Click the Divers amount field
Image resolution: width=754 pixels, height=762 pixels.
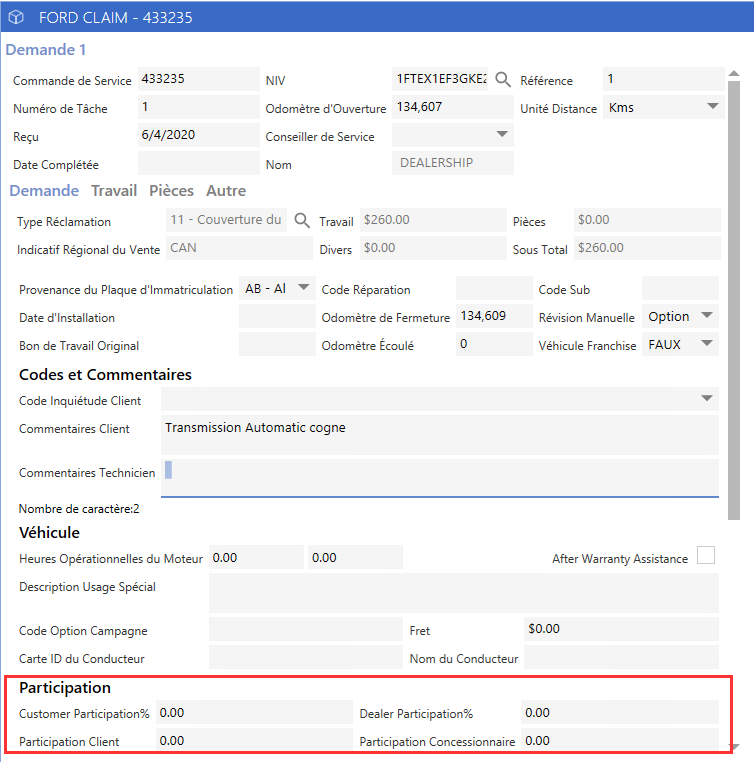pos(433,248)
